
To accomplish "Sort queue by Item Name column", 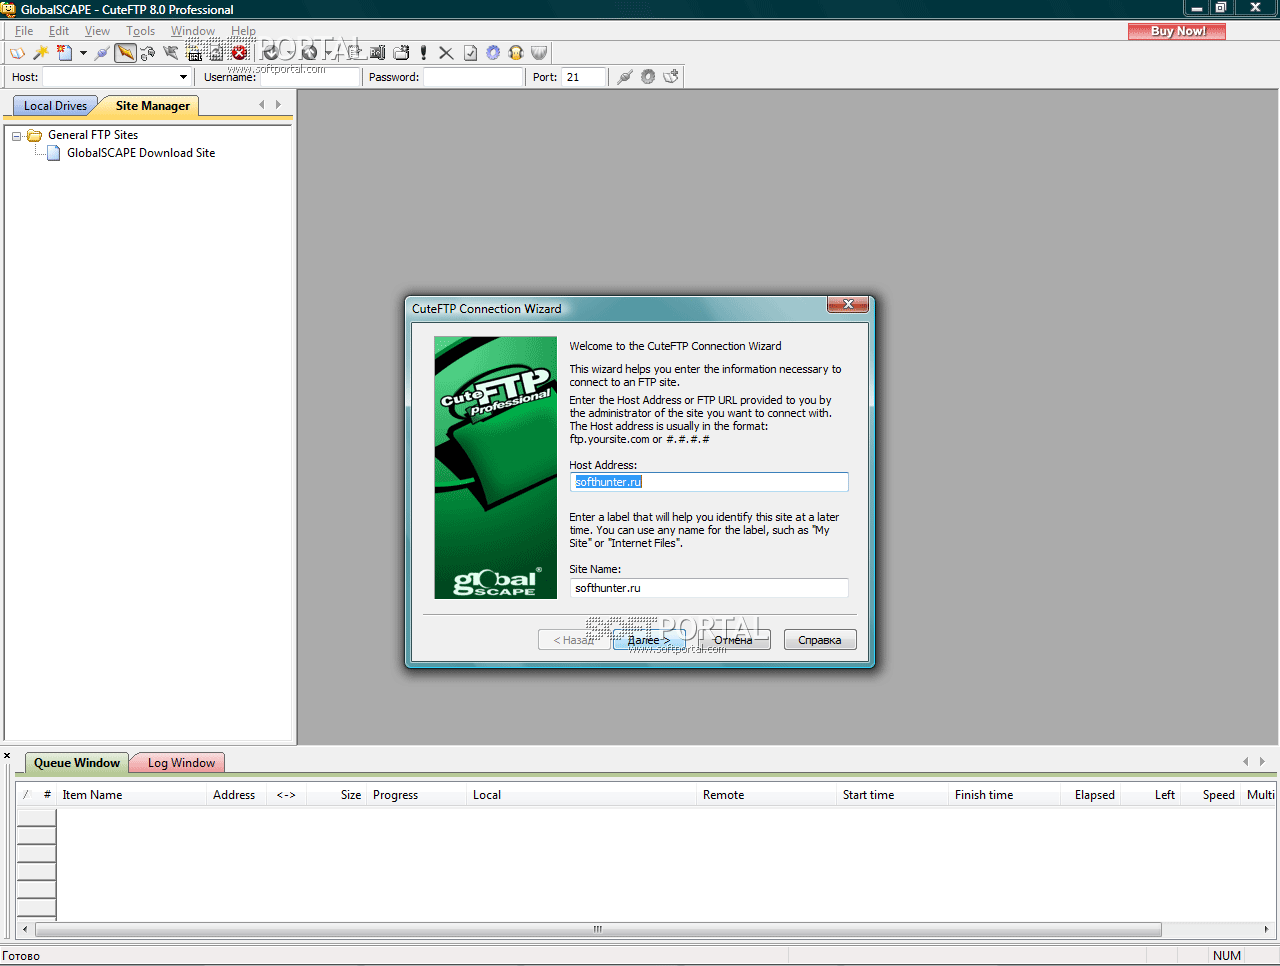I will pyautogui.click(x=131, y=795).
